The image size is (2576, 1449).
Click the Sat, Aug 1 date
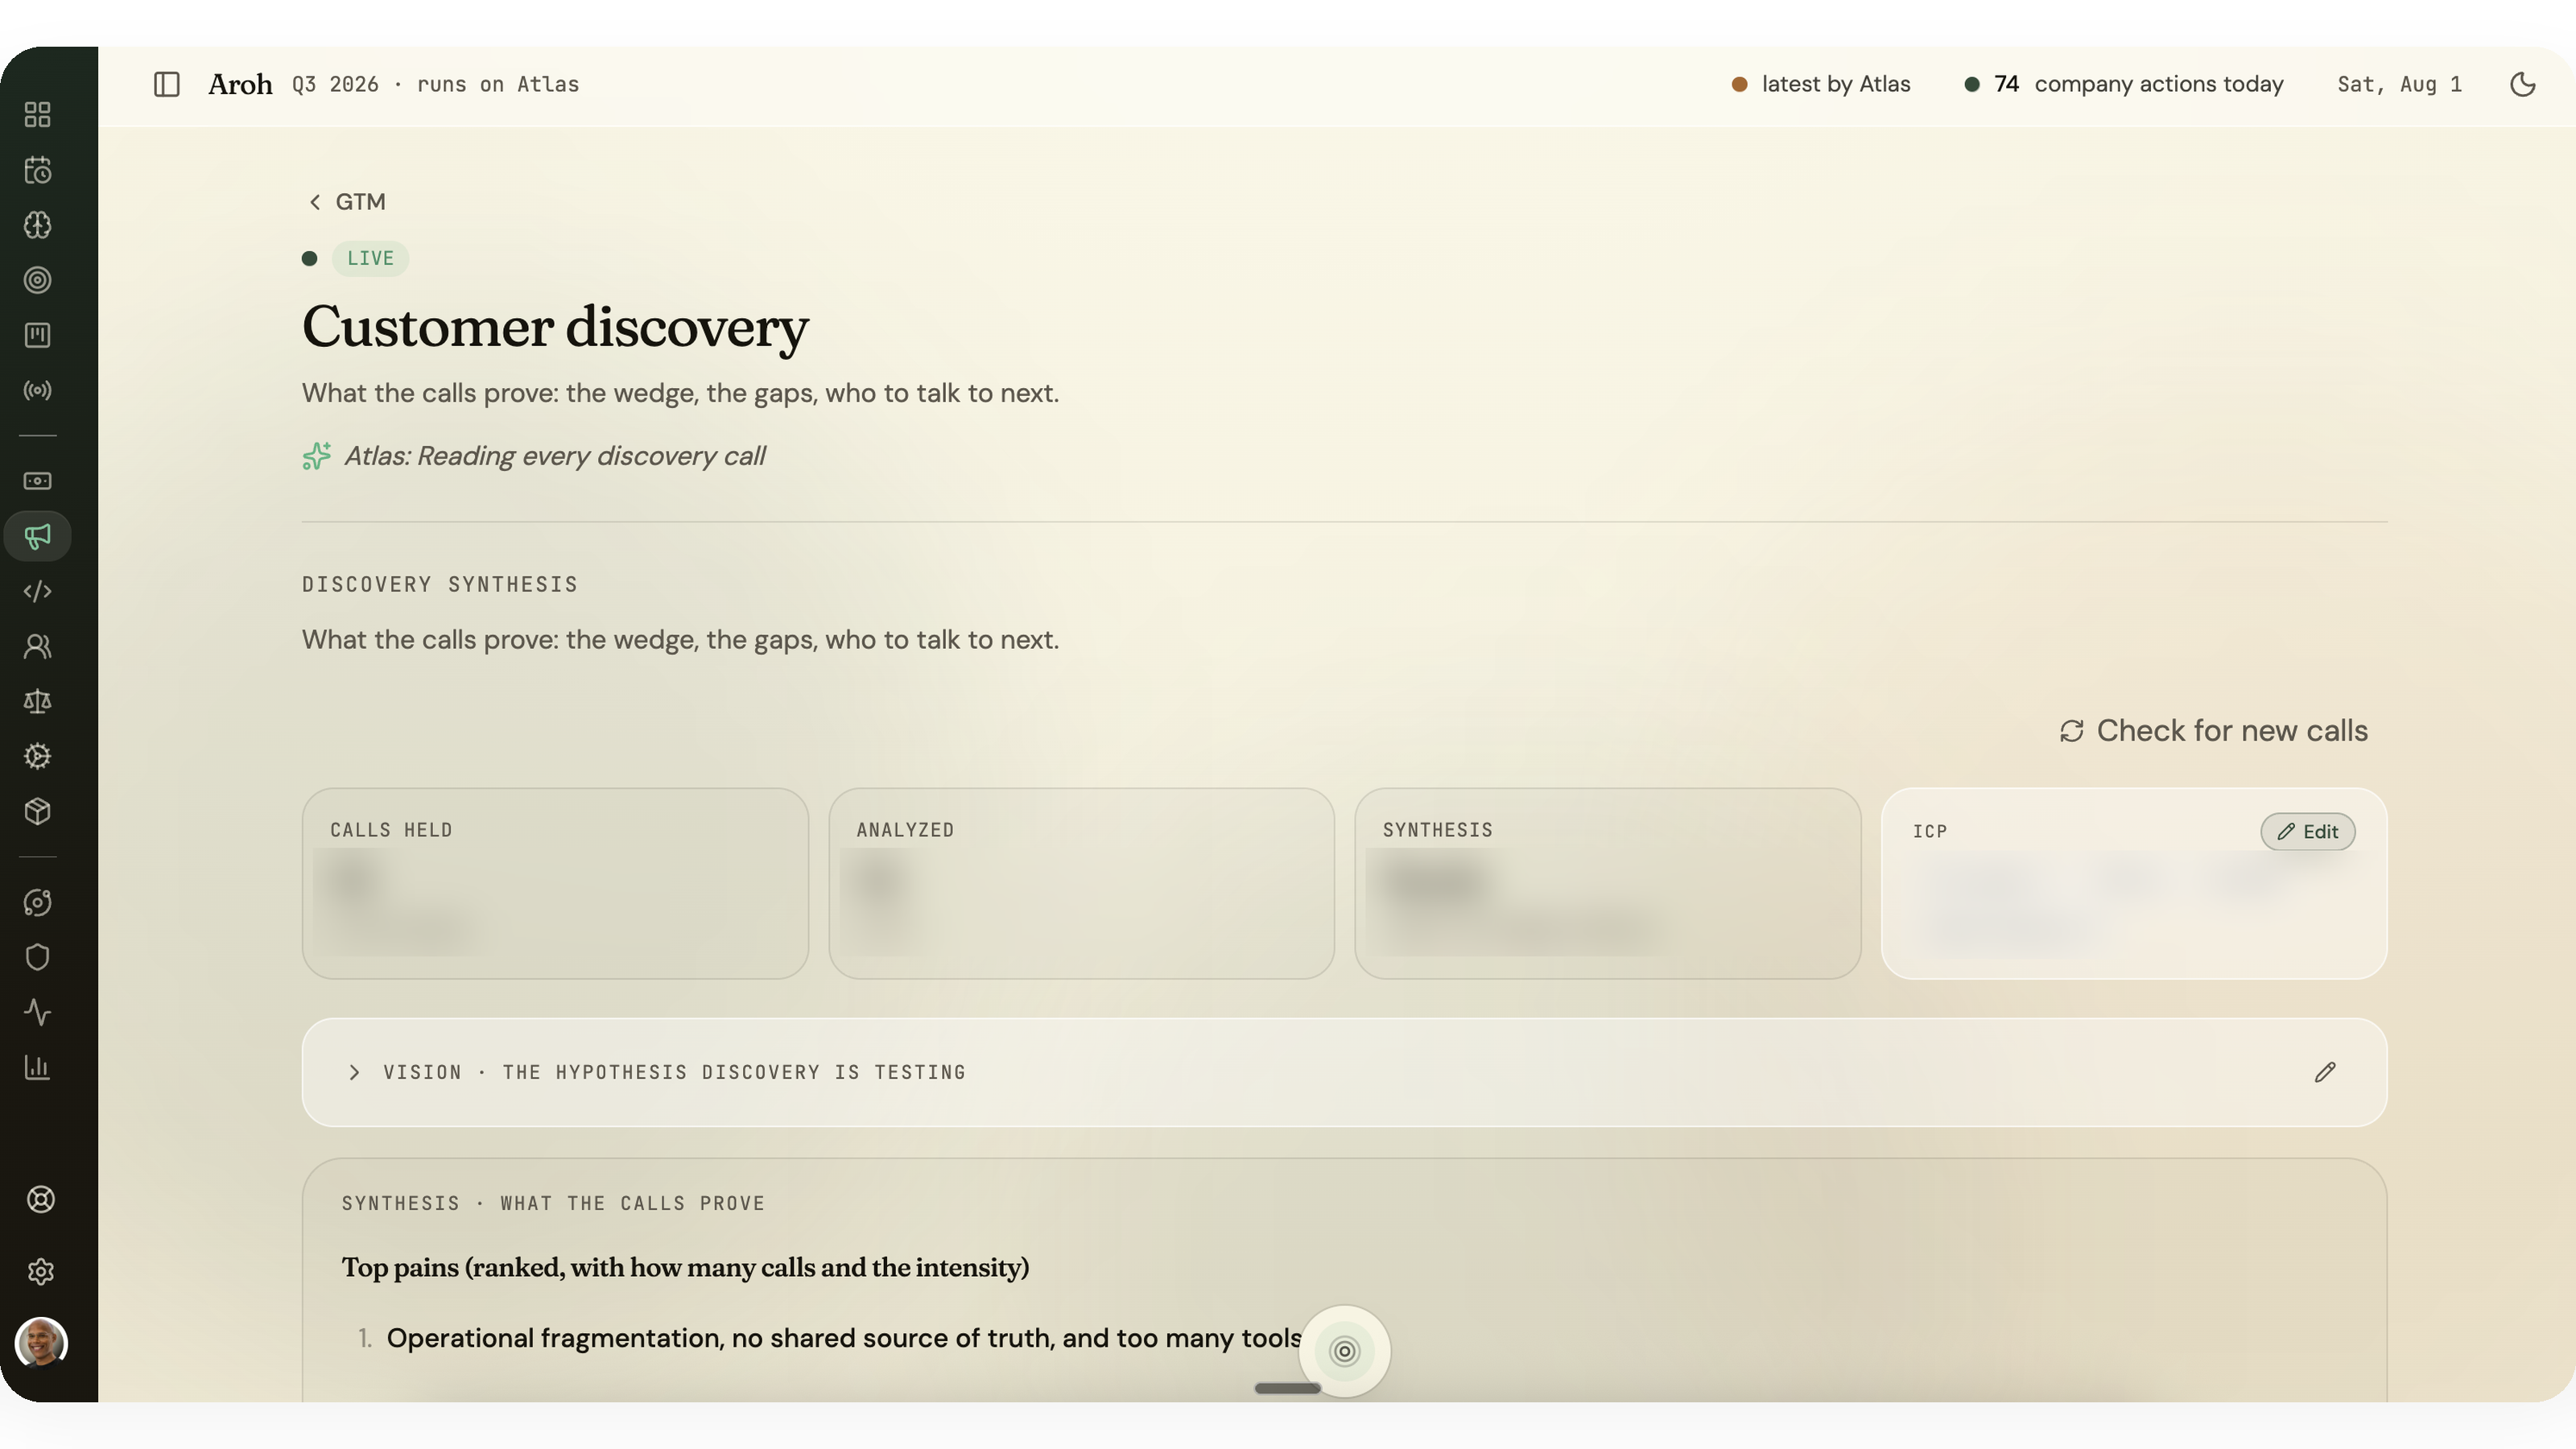pyautogui.click(x=2399, y=84)
